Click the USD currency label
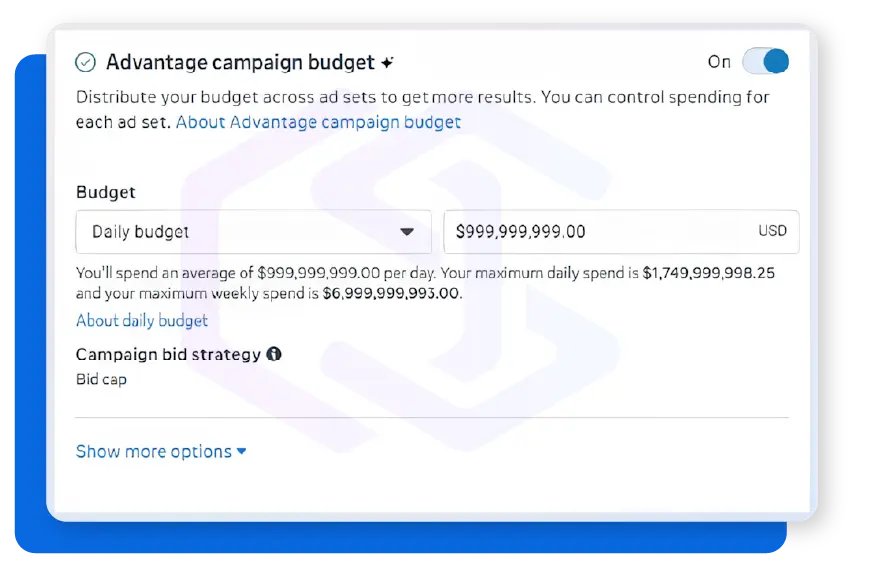 coord(772,231)
